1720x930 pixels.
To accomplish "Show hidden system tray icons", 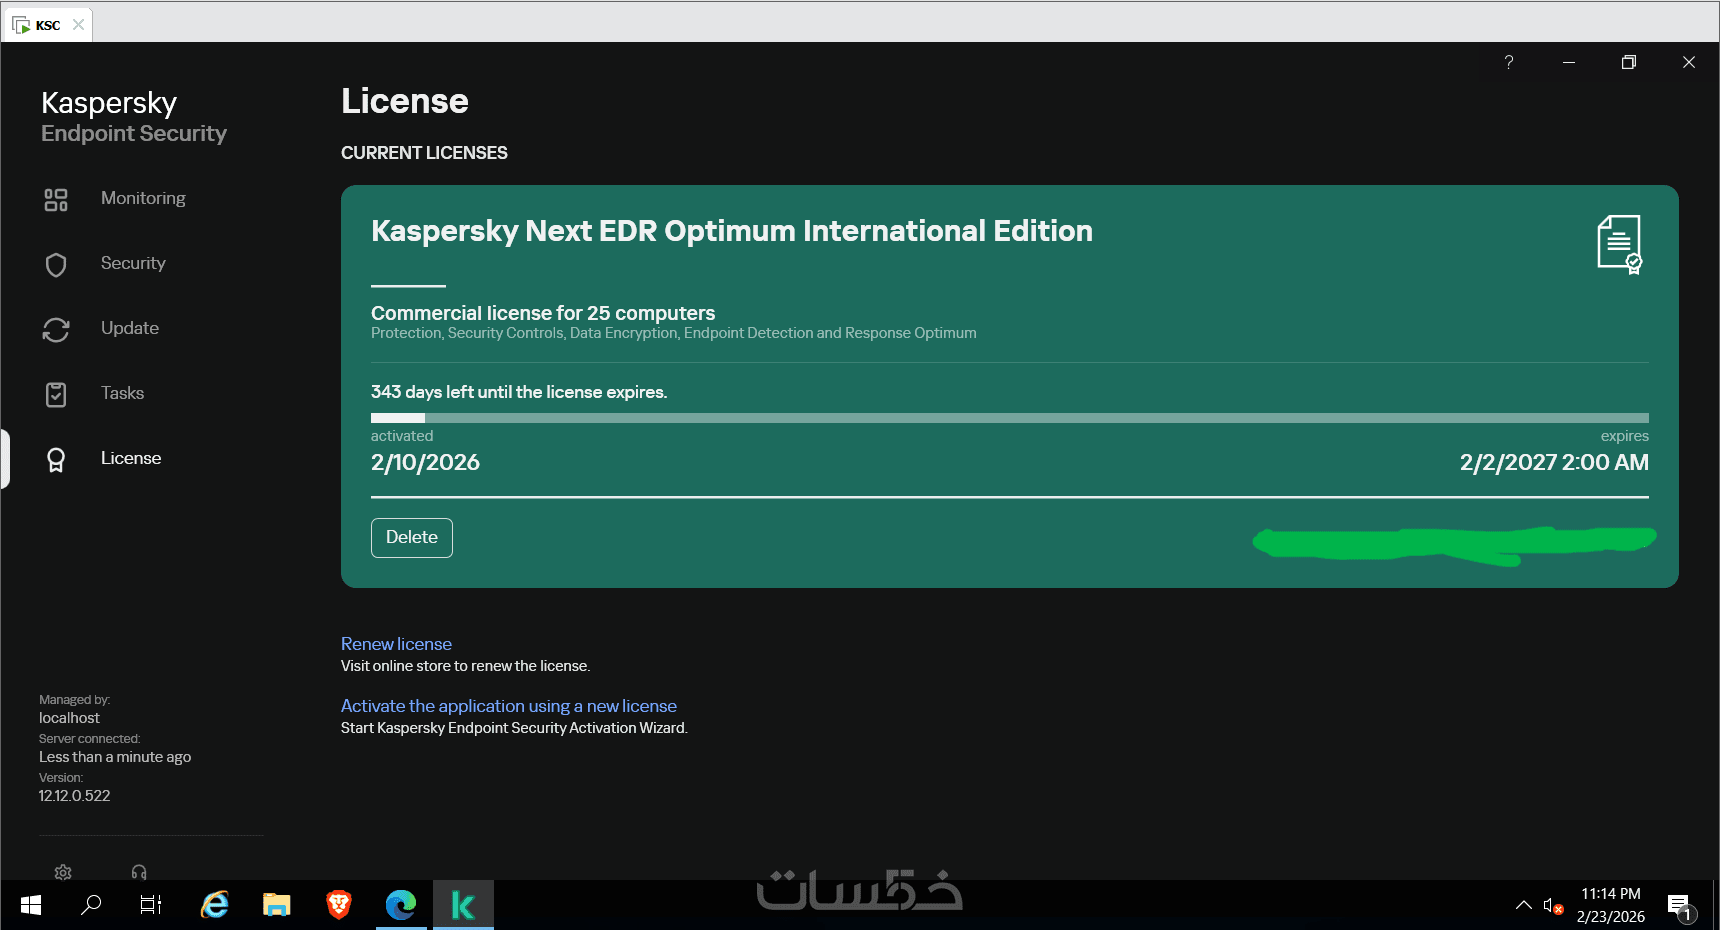I will point(1523,905).
